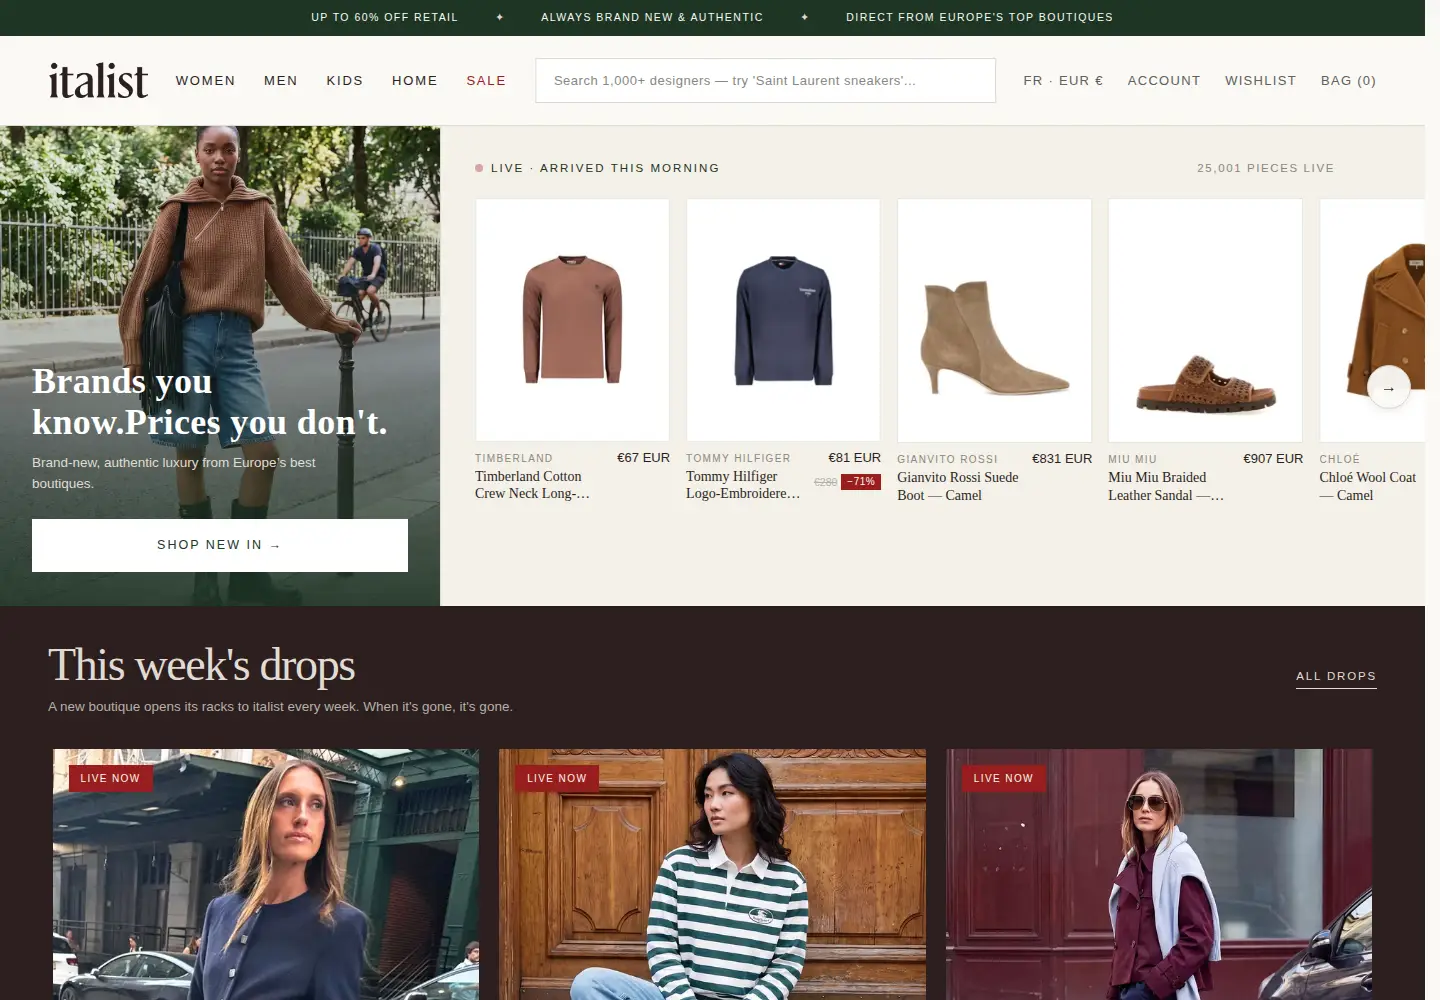The height and width of the screenshot is (1000, 1440).
Task: Click the 25,001 PIECES LIVE counter
Action: click(1265, 168)
